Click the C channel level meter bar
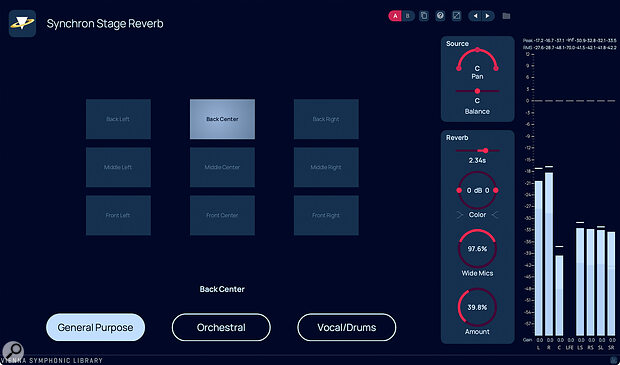This screenshot has height=365, width=620. [x=560, y=295]
